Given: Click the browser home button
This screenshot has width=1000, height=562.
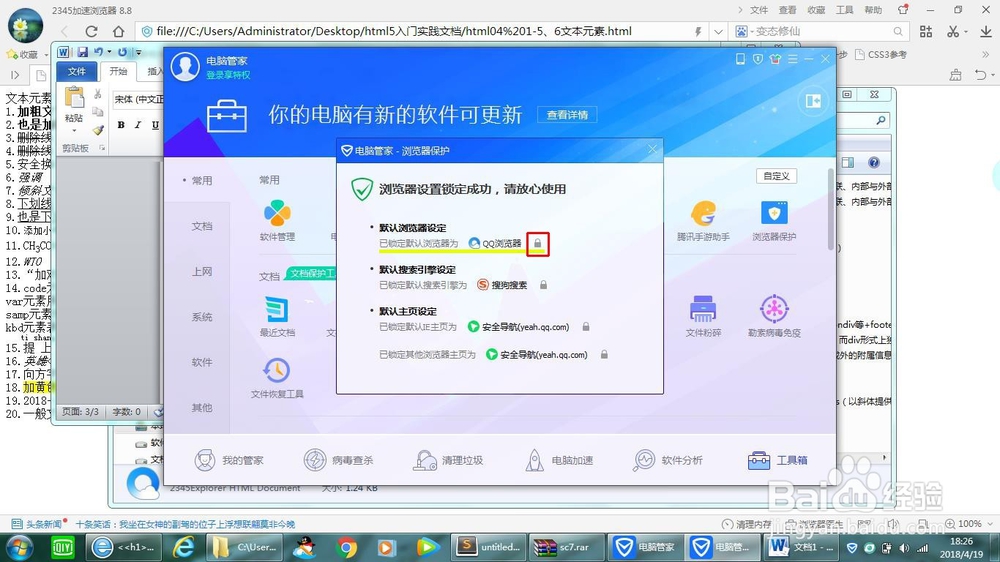Looking at the screenshot, I should point(119,31).
